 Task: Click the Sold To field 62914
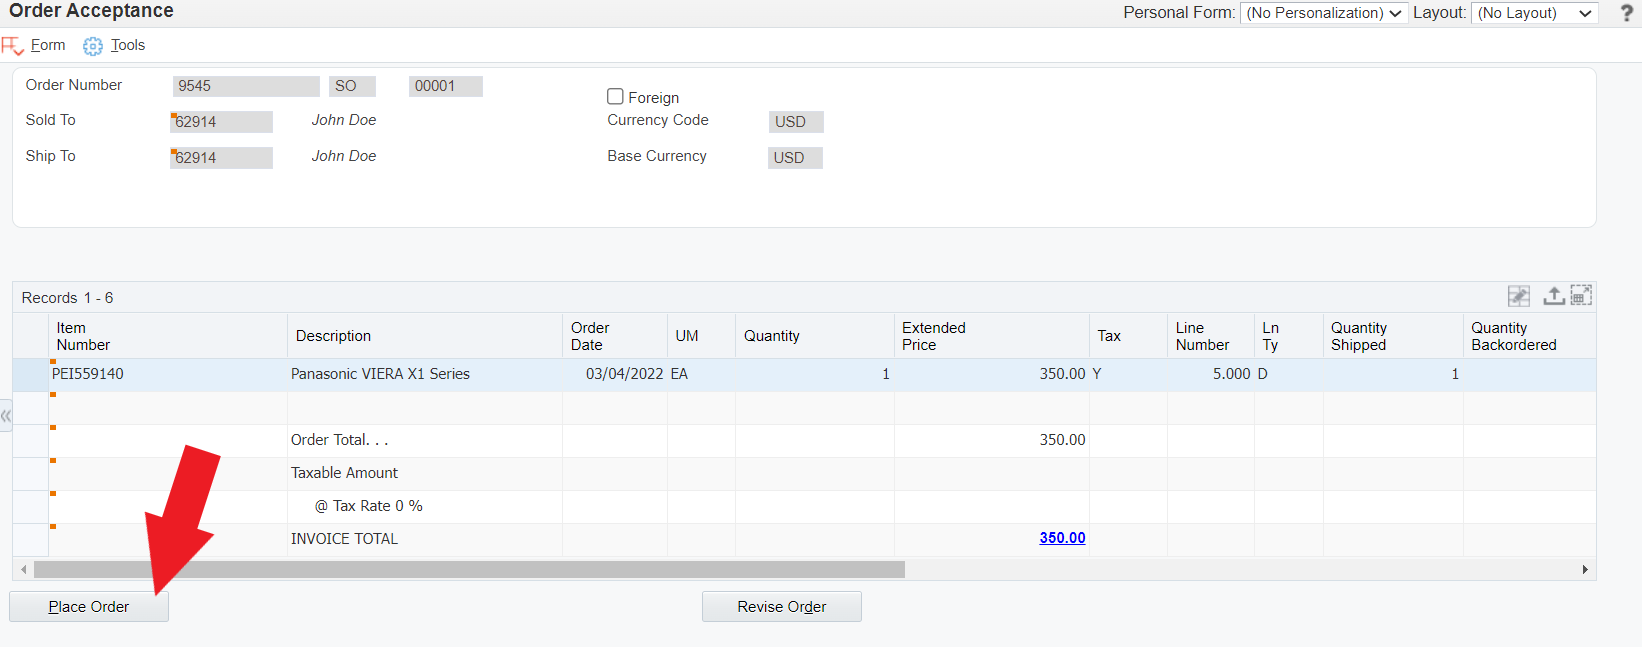[221, 122]
